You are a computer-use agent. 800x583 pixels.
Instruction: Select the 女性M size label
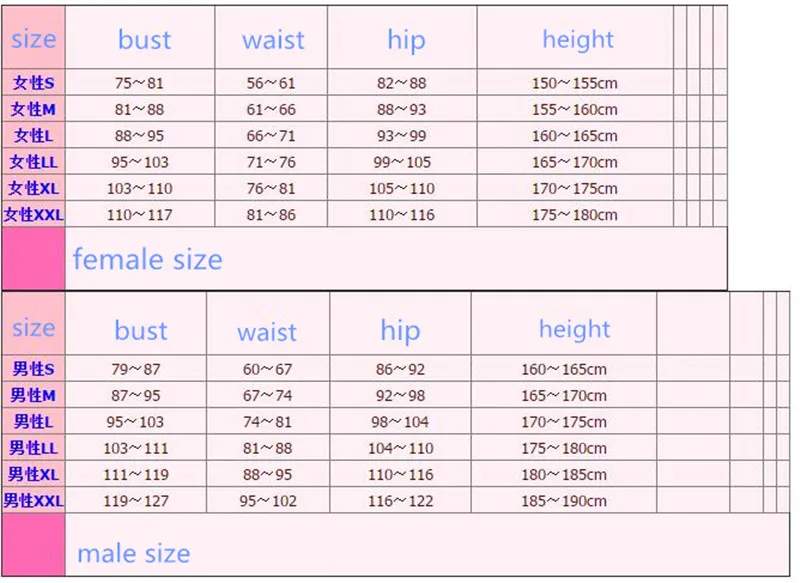pyautogui.click(x=33, y=109)
